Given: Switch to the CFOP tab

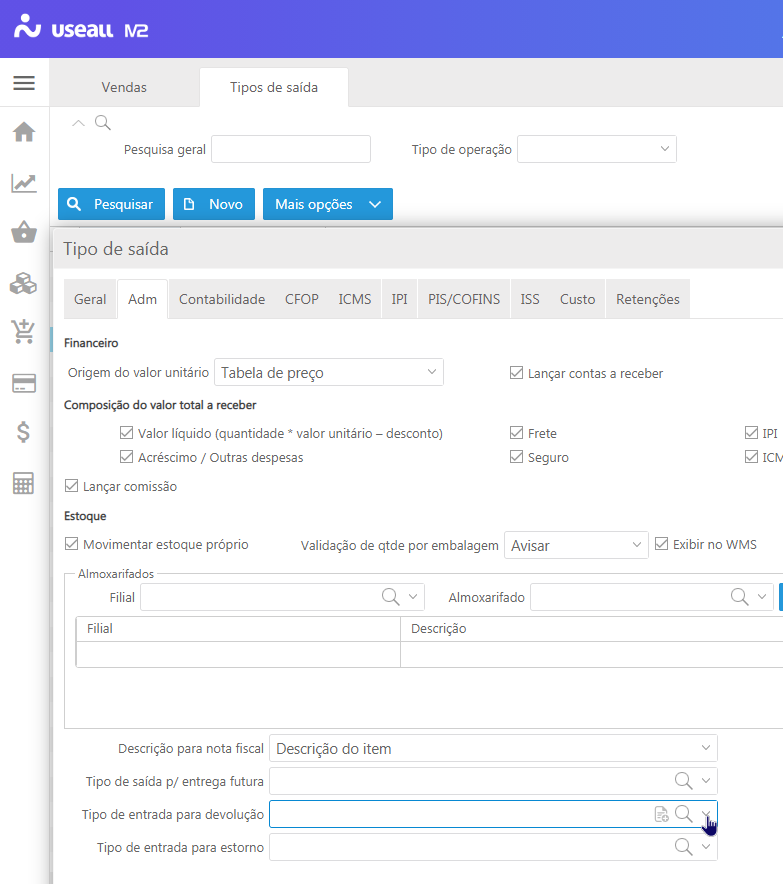Looking at the screenshot, I should (302, 299).
